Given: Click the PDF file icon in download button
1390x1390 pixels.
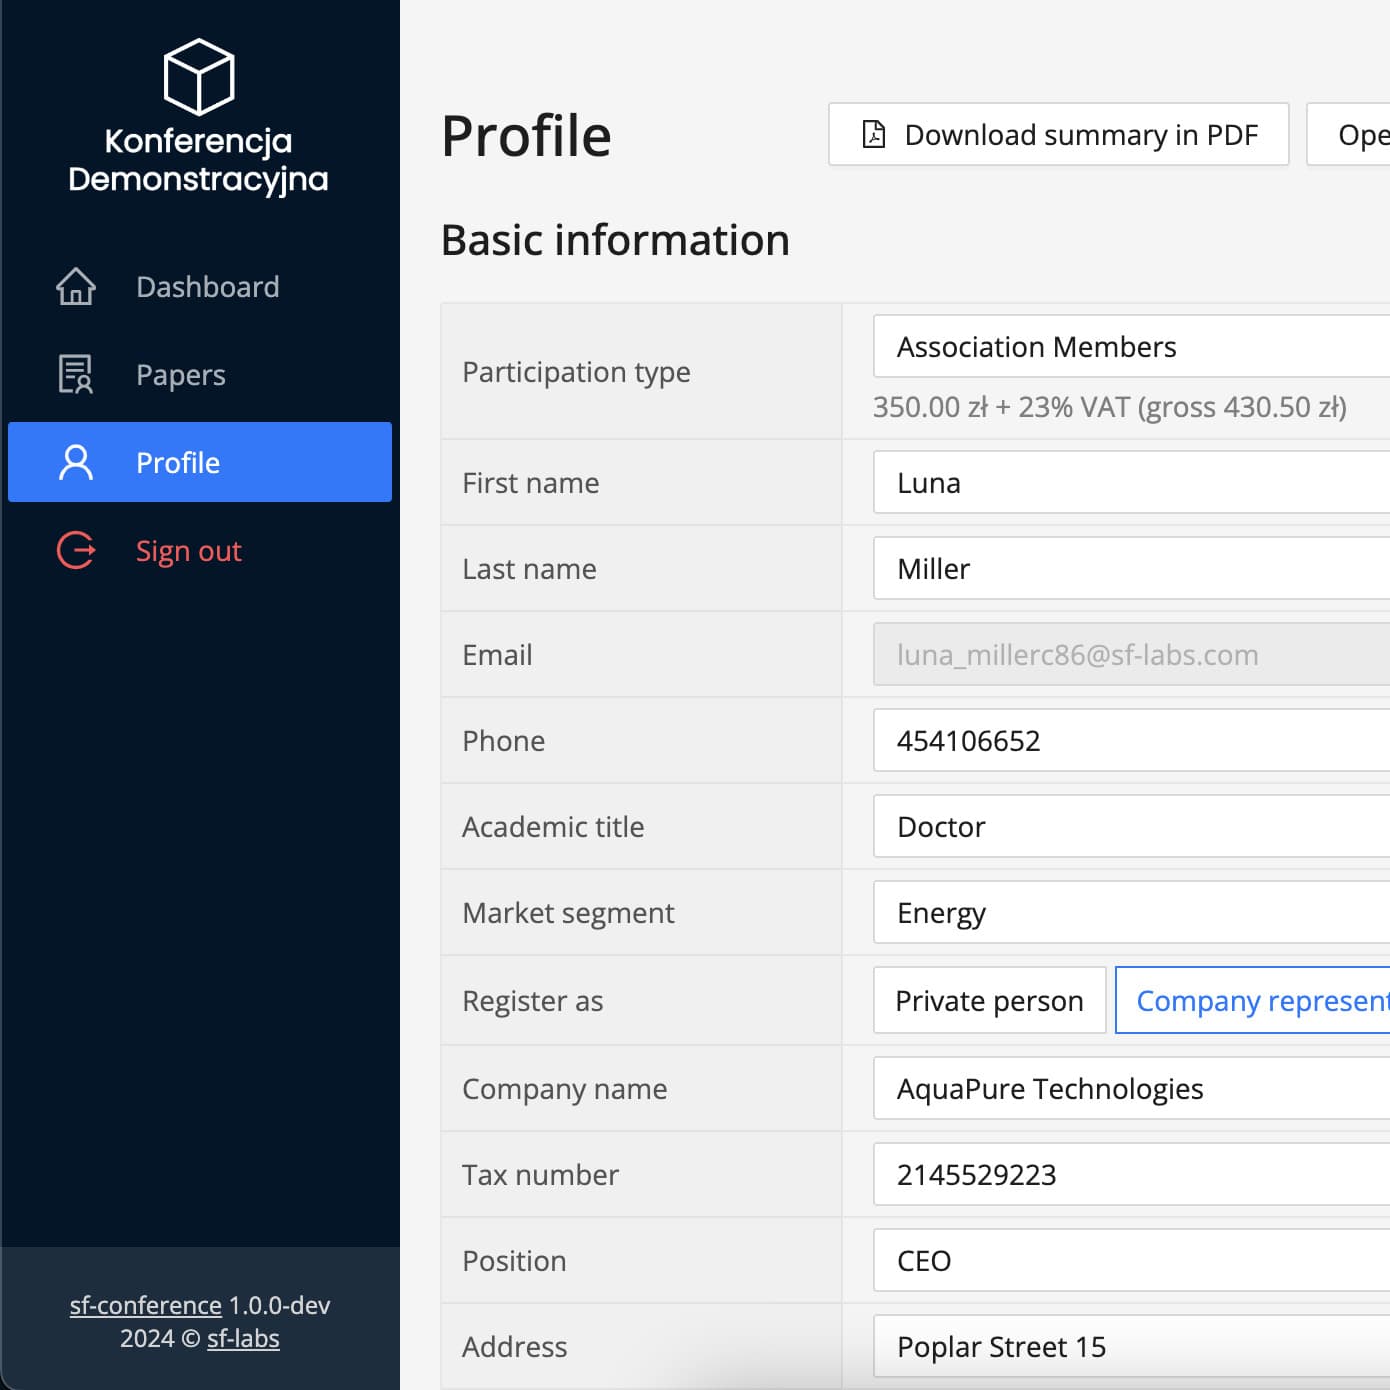Looking at the screenshot, I should [874, 134].
